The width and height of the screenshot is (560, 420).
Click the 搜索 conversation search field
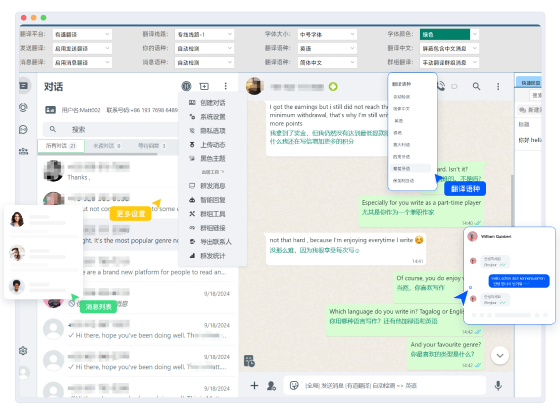(x=111, y=129)
